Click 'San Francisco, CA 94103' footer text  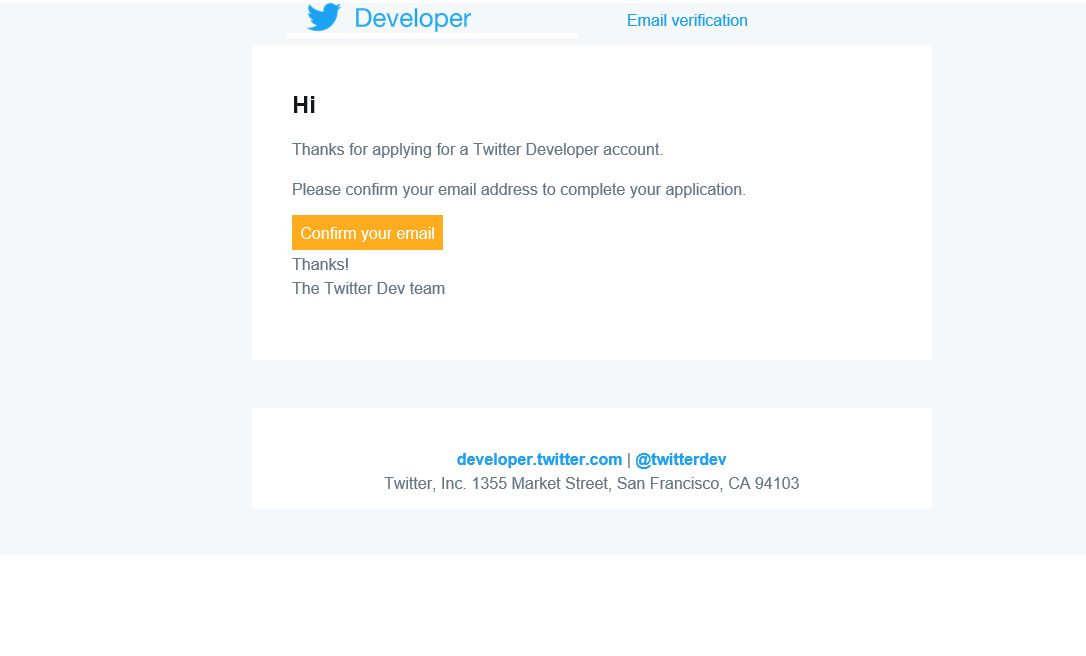pyautogui.click(x=707, y=484)
